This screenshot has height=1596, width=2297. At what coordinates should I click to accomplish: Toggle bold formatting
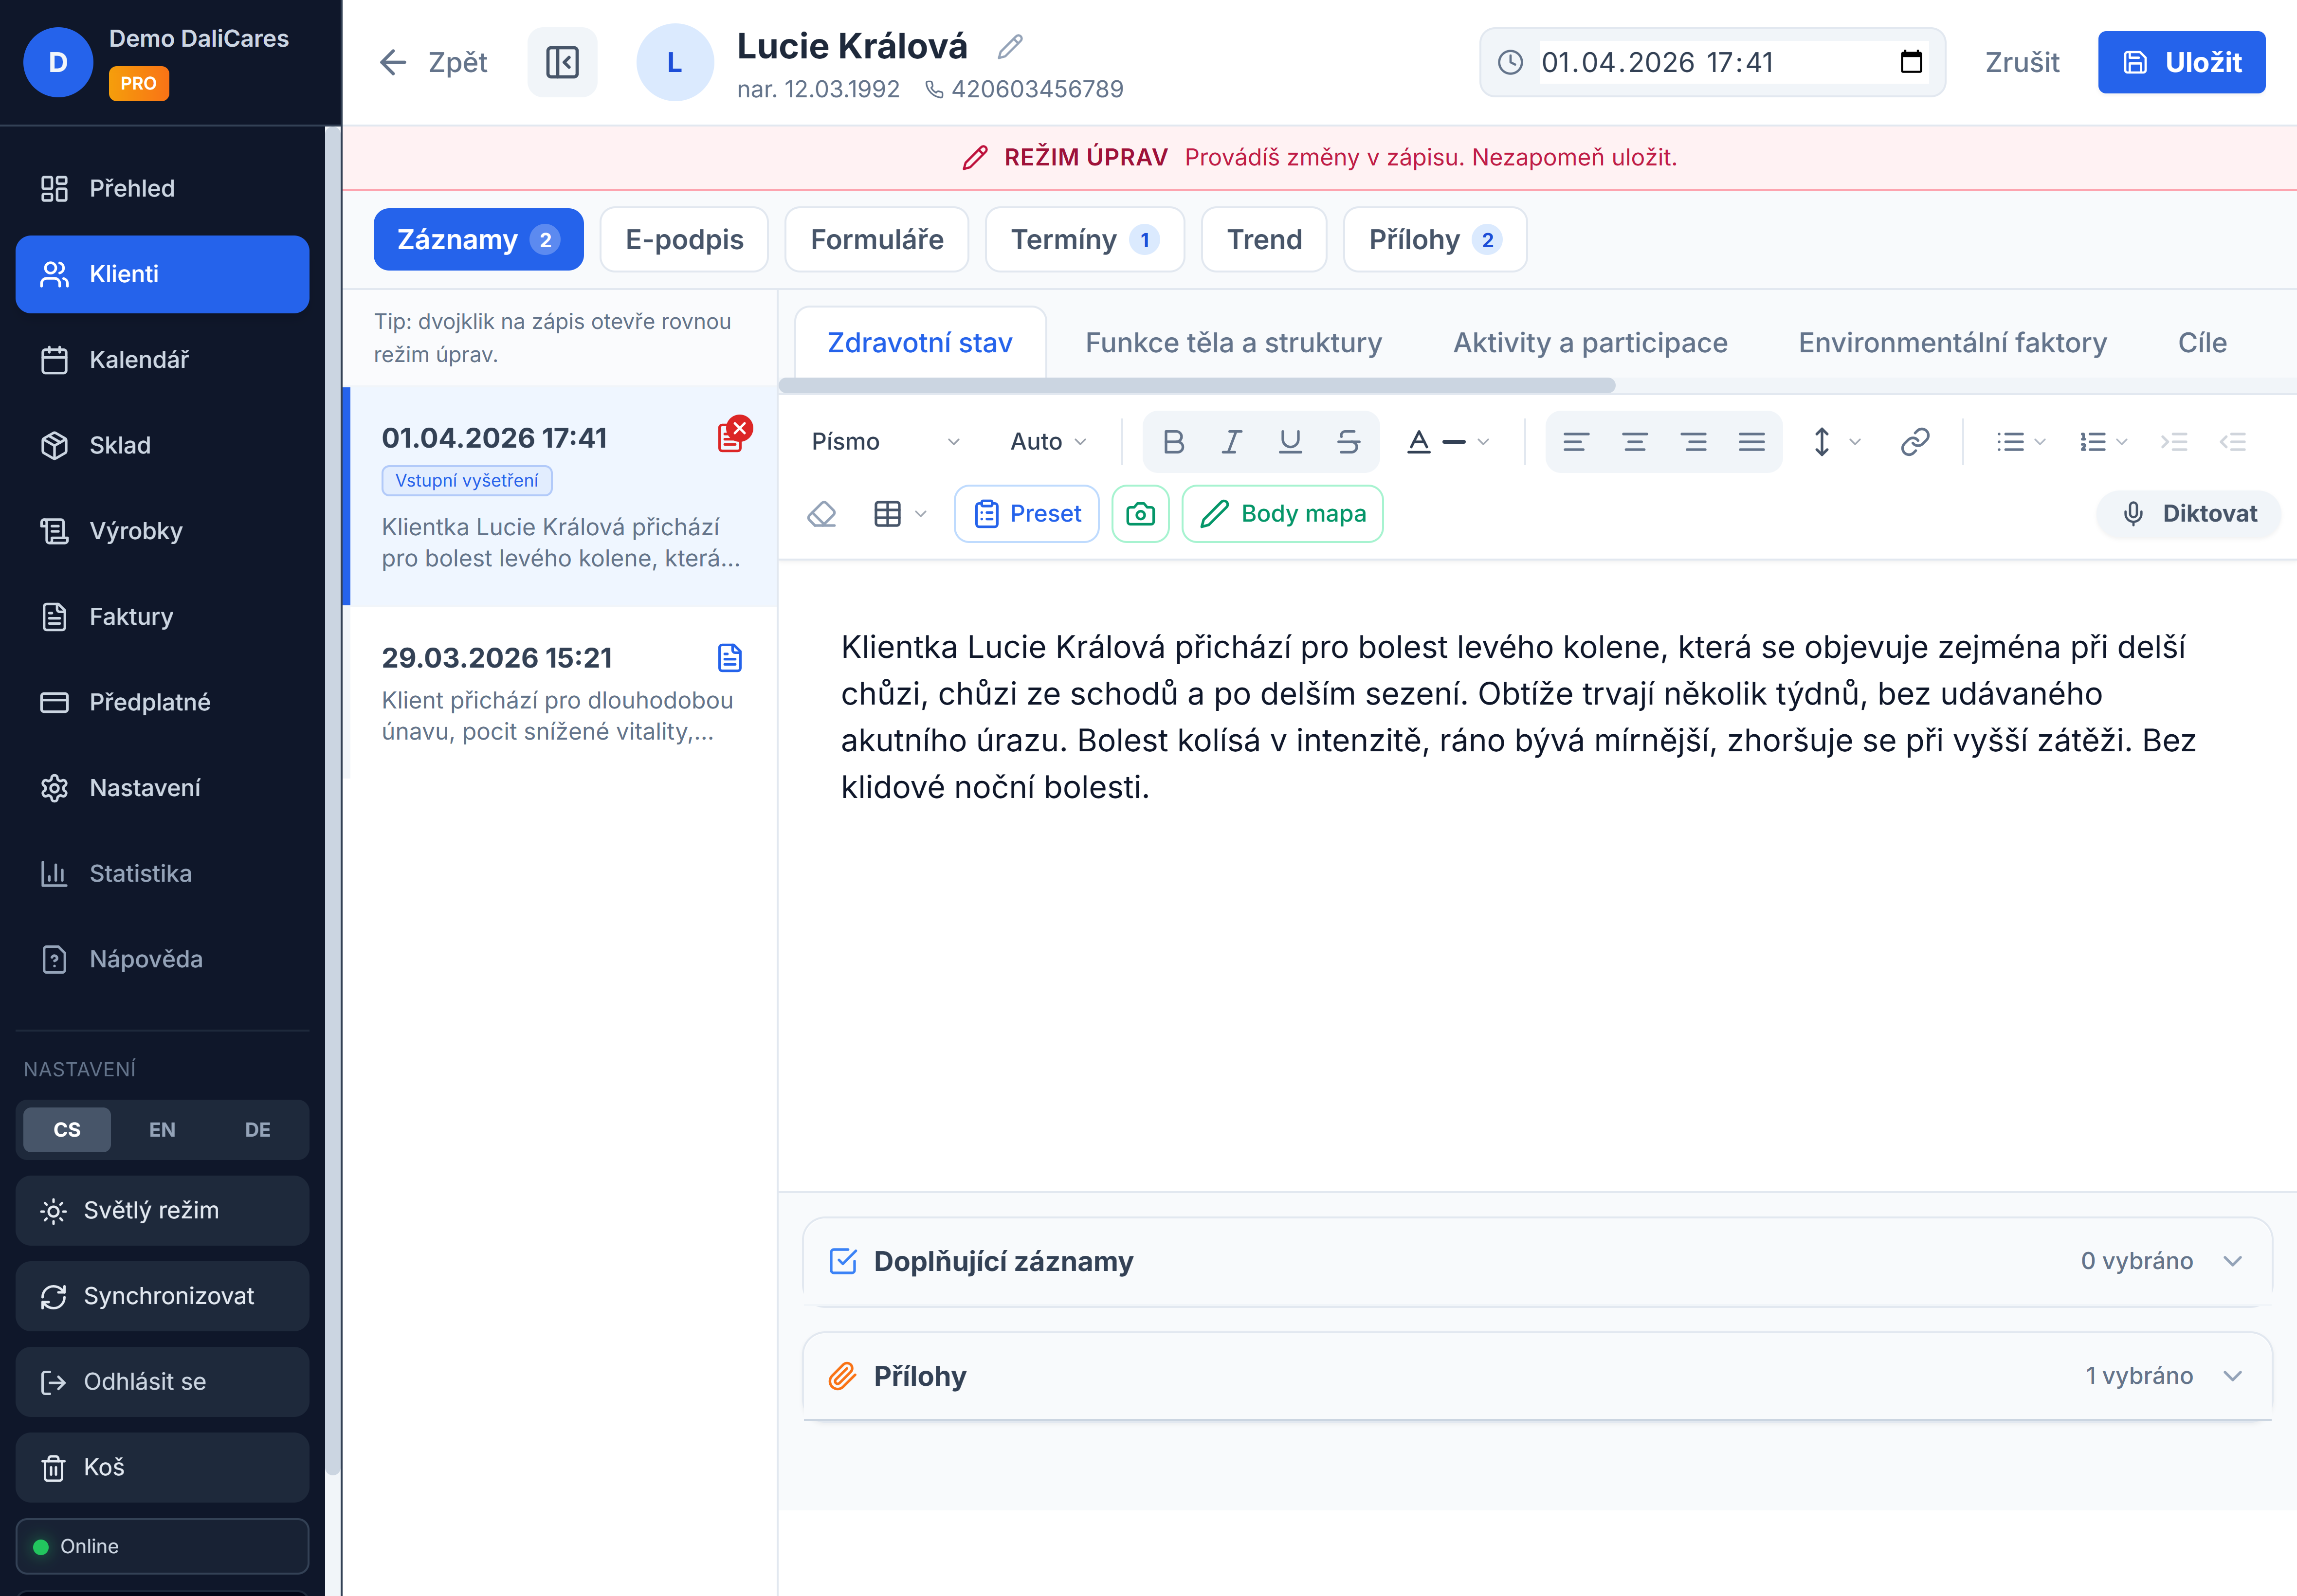(x=1173, y=441)
